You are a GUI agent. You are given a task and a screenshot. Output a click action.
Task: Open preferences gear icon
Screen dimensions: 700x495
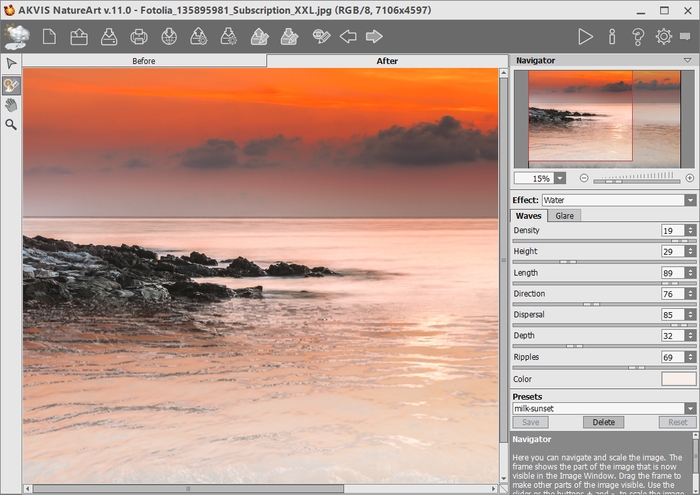tap(664, 37)
